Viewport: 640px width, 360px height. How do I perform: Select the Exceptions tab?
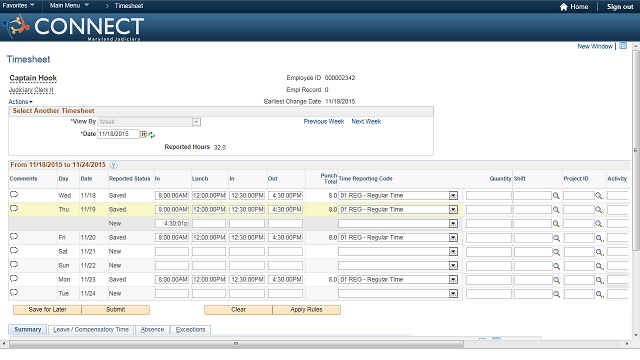[191, 330]
